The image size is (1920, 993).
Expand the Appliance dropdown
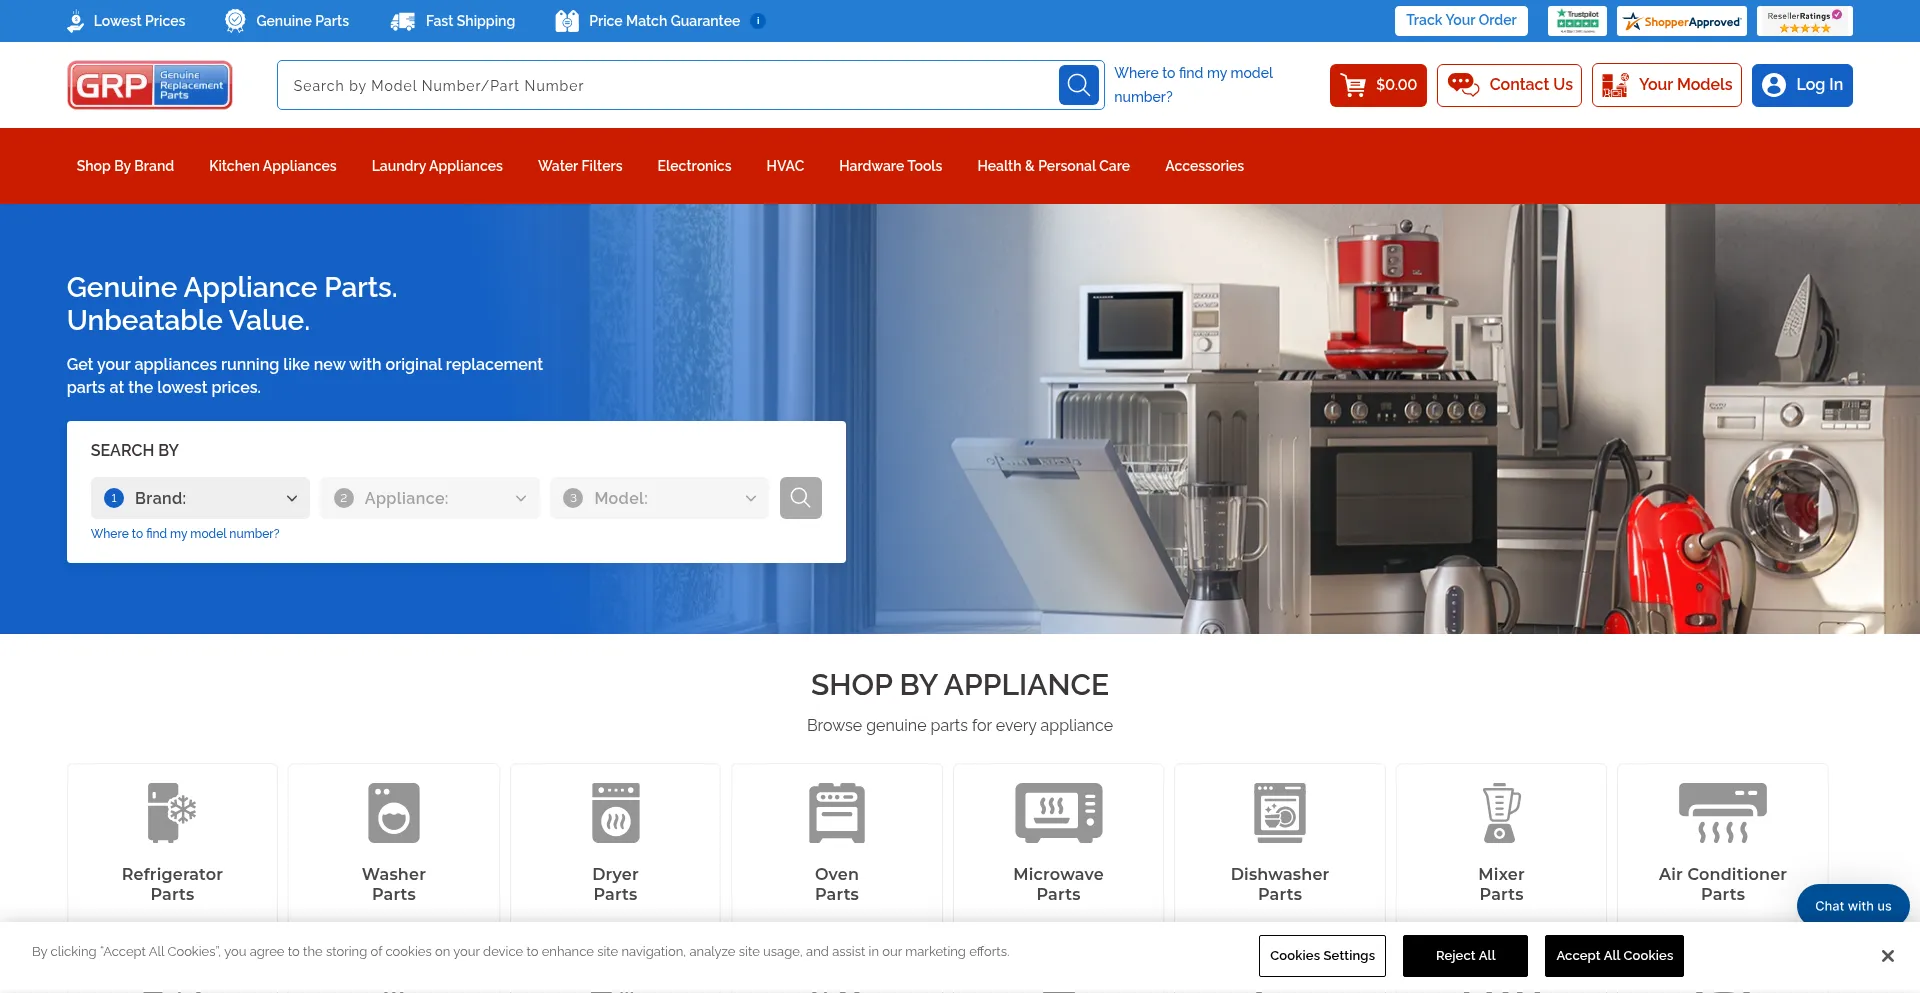(x=430, y=498)
